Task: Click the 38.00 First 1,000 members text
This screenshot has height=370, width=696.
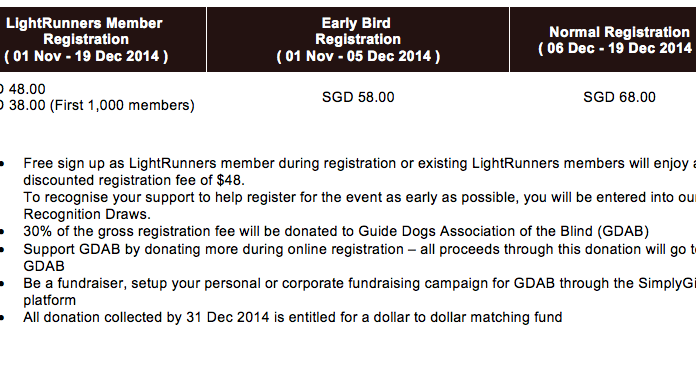Action: 97,106
